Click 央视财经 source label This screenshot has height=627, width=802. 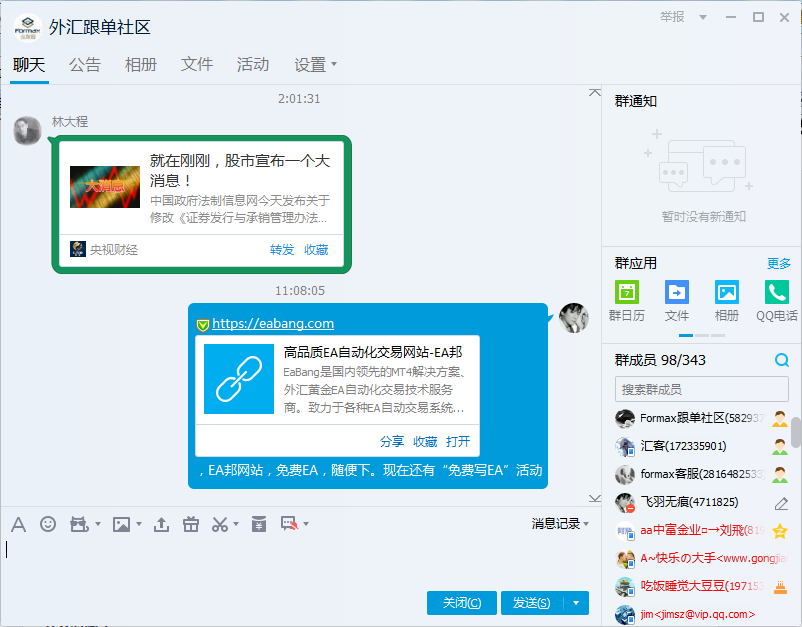(114, 250)
